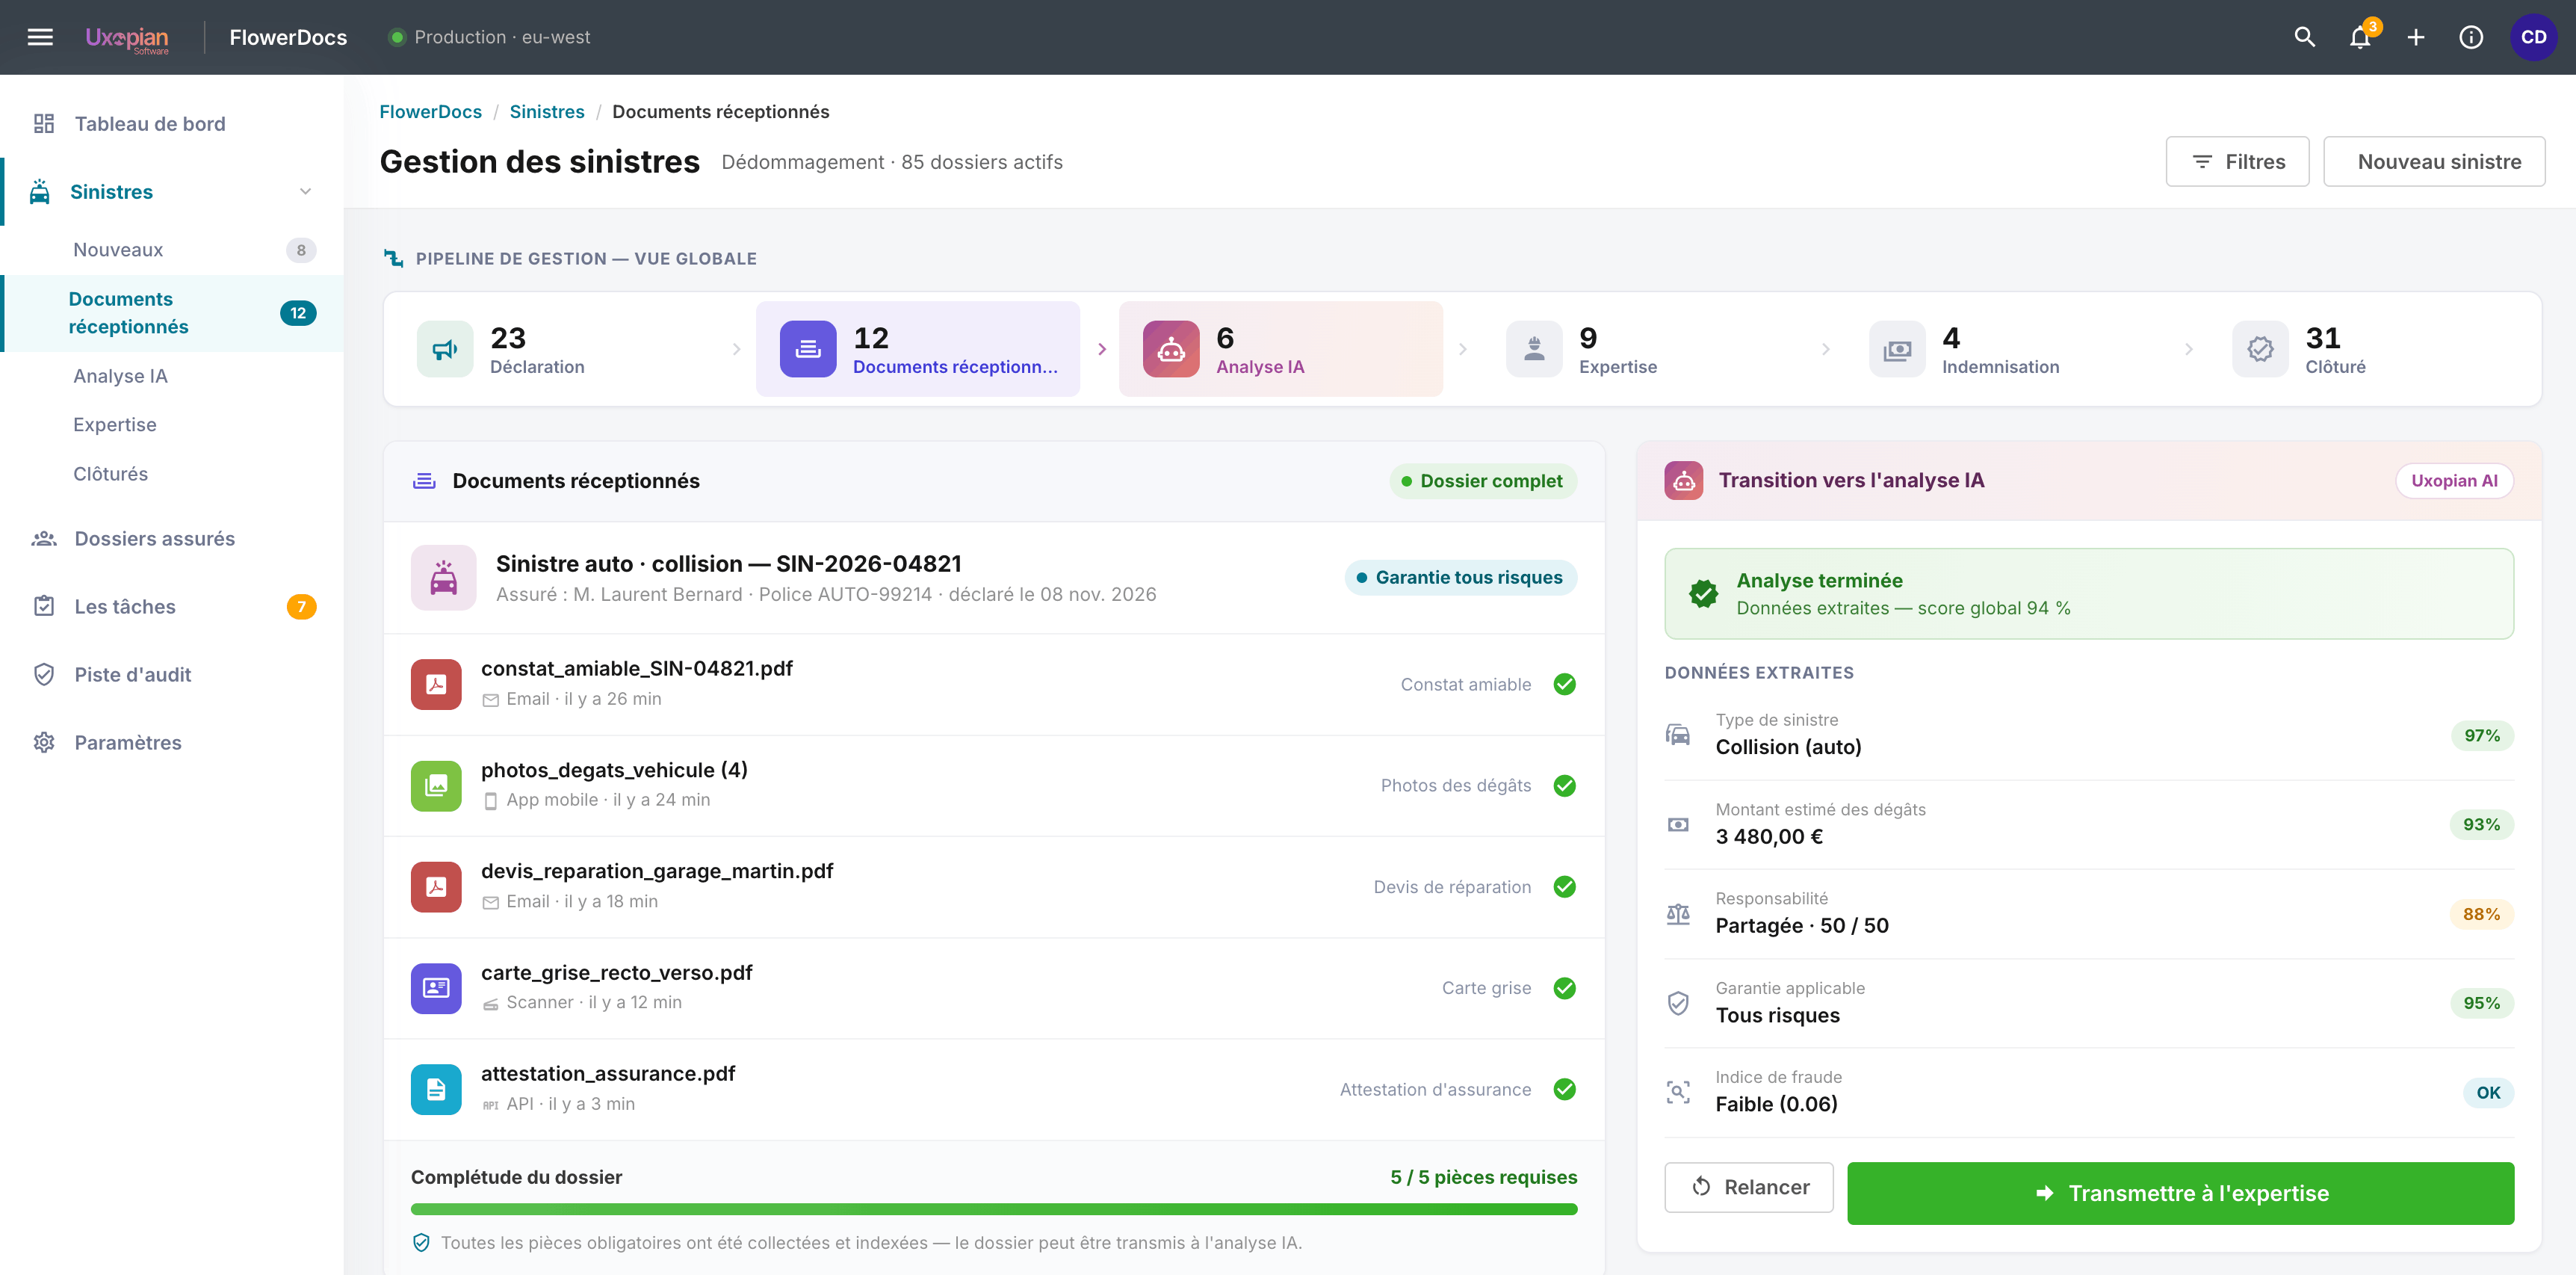Open the hamburger menu
Viewport: 2576px width, 1275px height.
(40, 37)
